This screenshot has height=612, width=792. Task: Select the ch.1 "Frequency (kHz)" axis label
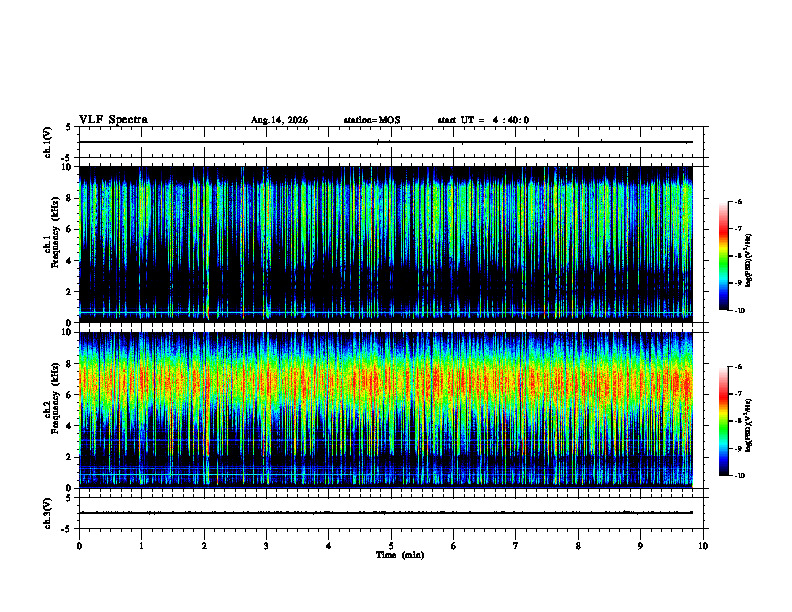point(55,232)
